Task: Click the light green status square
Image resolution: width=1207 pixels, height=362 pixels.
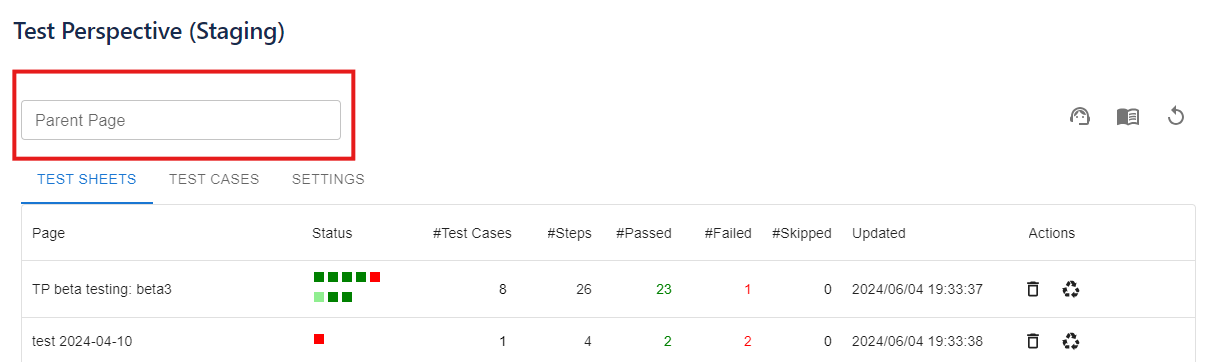Action: point(319,296)
